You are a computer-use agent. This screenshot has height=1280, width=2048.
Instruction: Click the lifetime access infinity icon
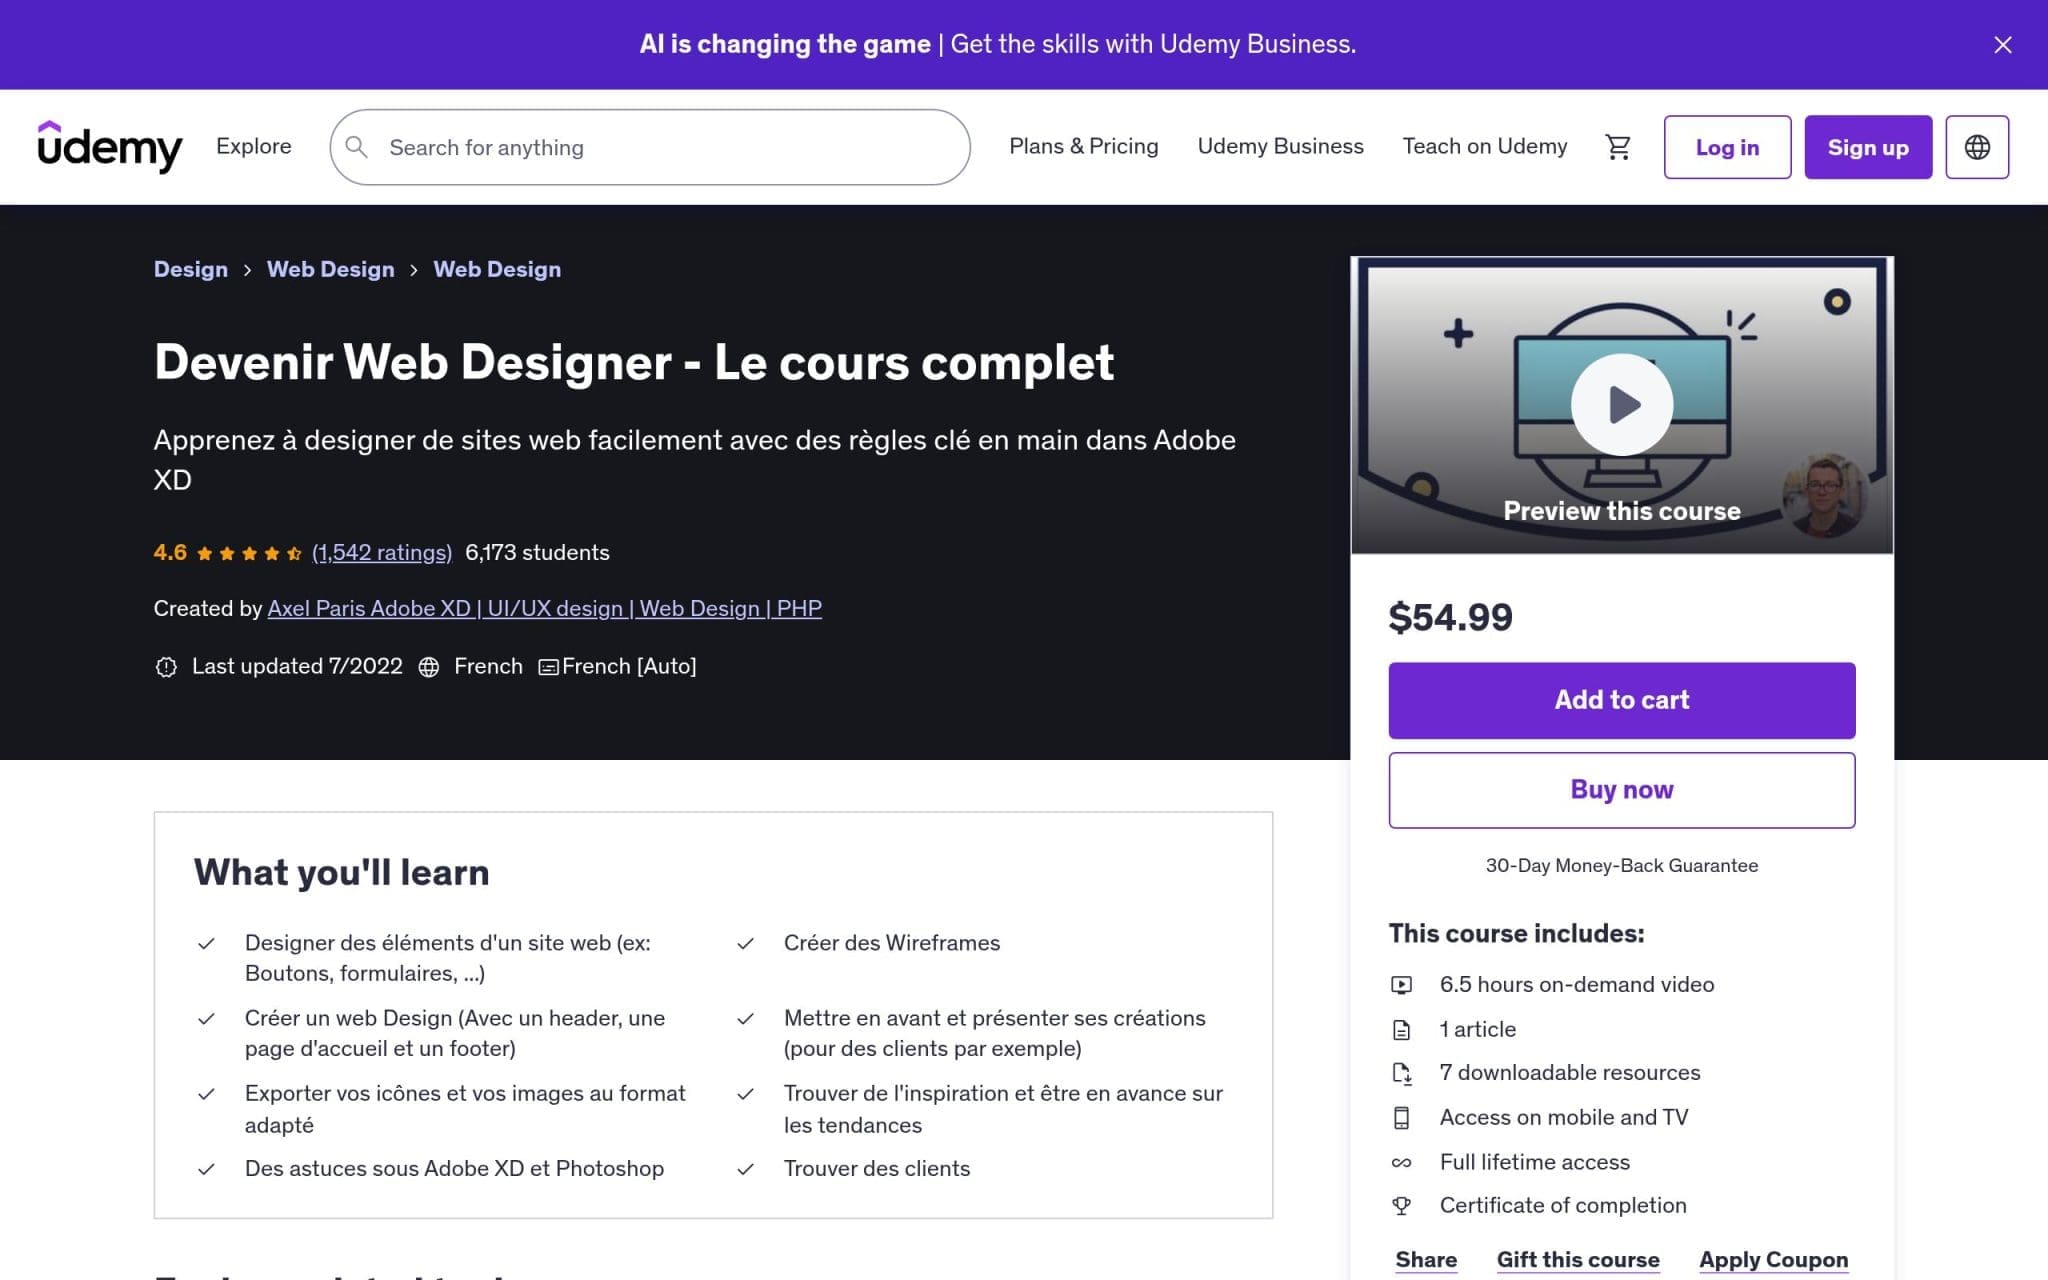click(x=1401, y=1163)
